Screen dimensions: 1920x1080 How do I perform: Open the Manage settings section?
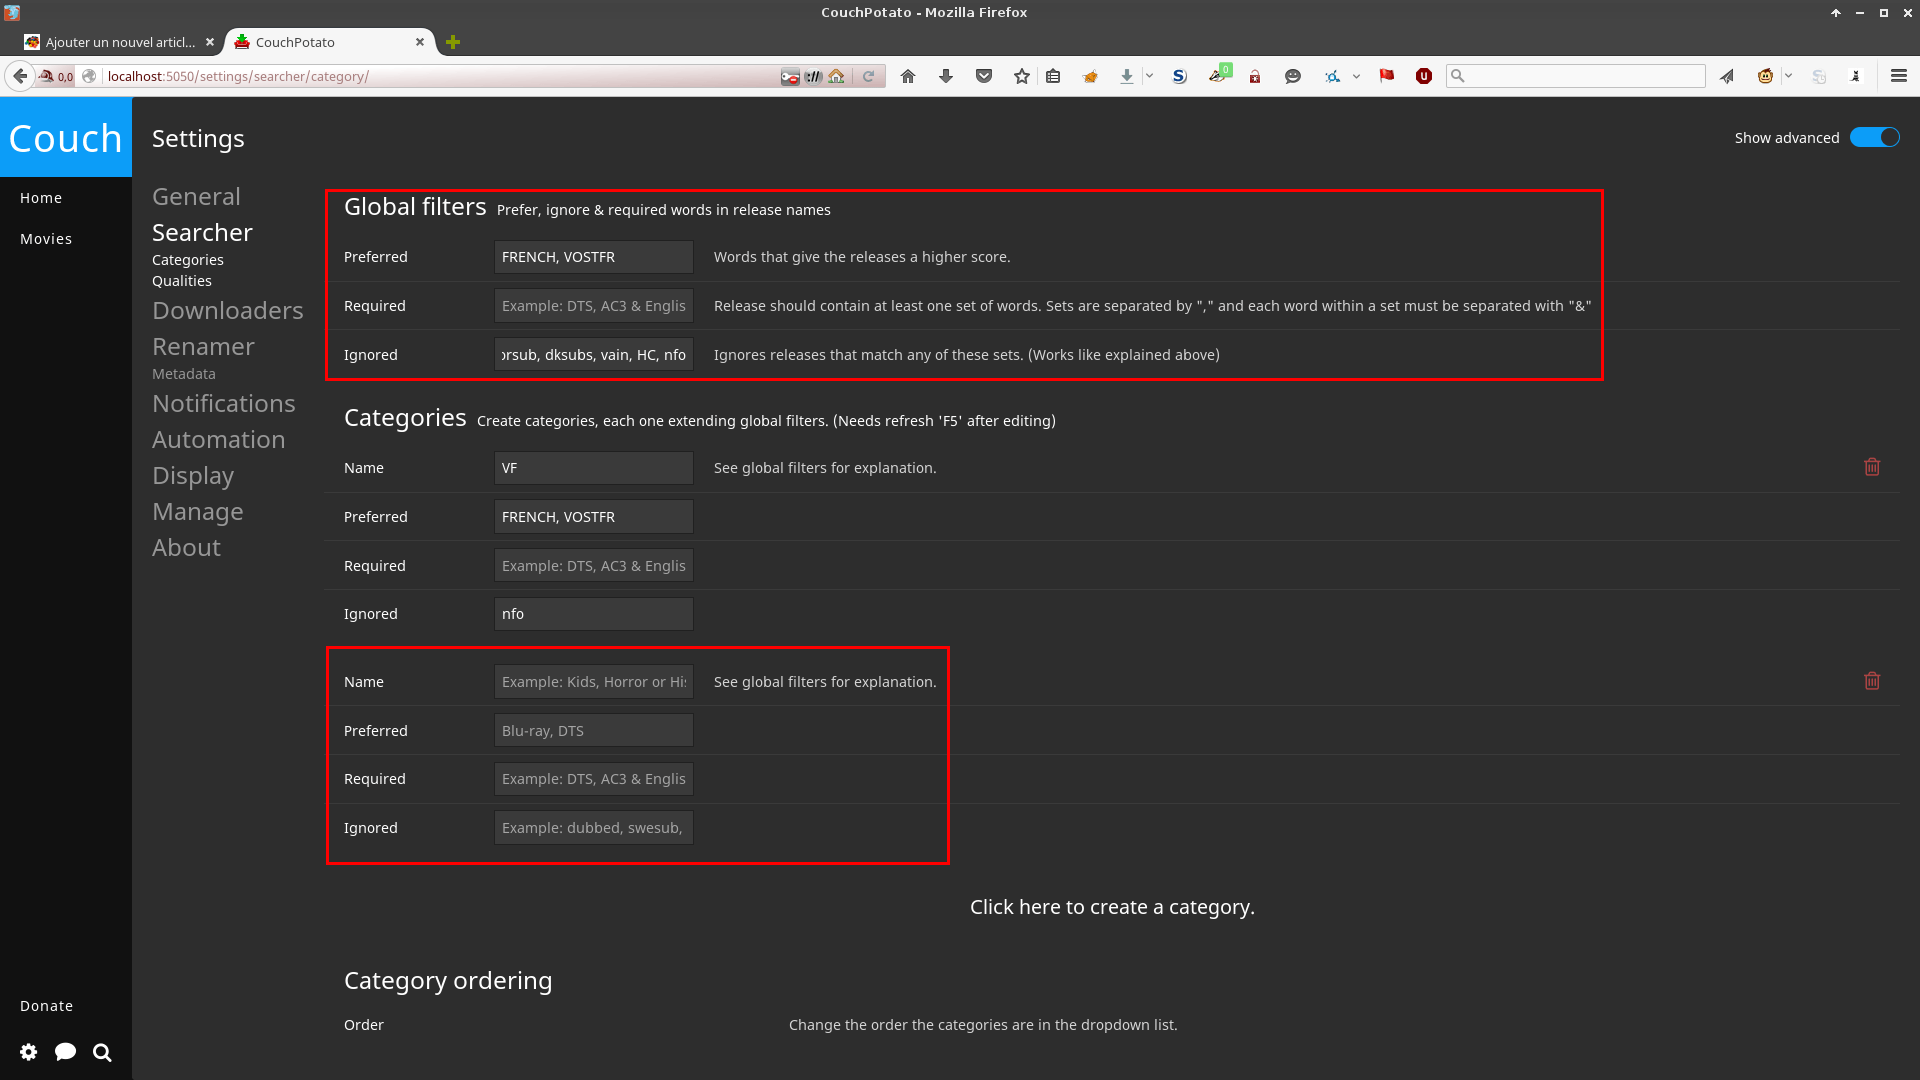coord(198,512)
